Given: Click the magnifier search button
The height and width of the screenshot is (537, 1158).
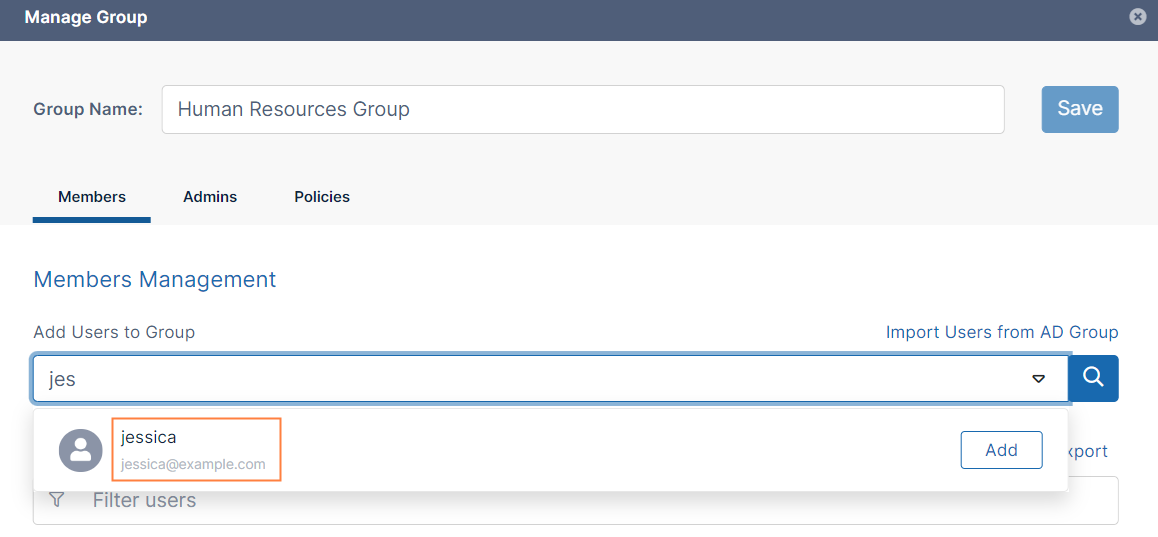Looking at the screenshot, I should pos(1094,378).
